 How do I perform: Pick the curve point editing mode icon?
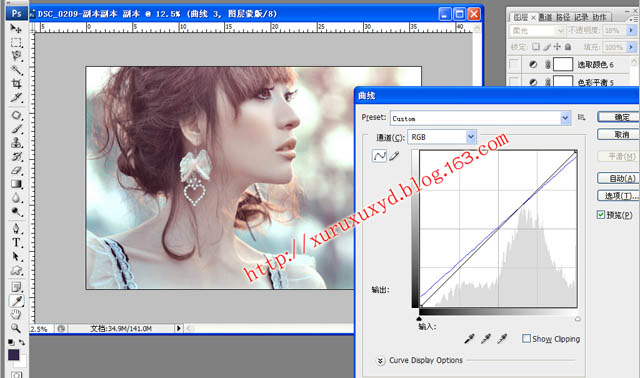pyautogui.click(x=380, y=156)
